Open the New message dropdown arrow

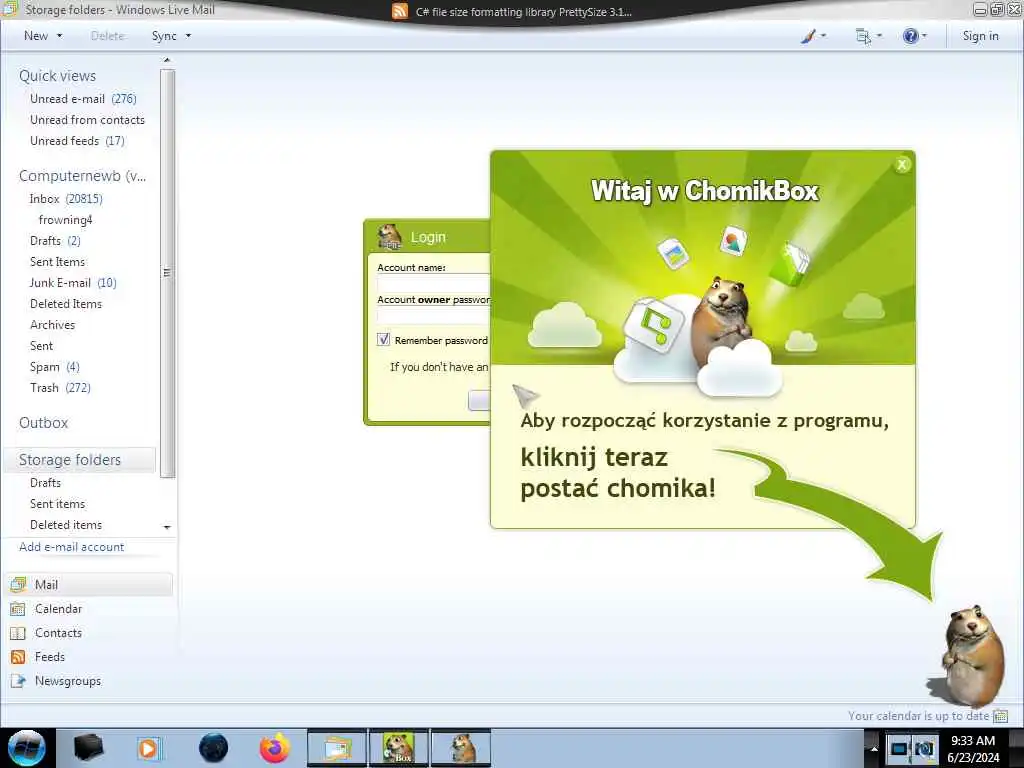(59, 36)
